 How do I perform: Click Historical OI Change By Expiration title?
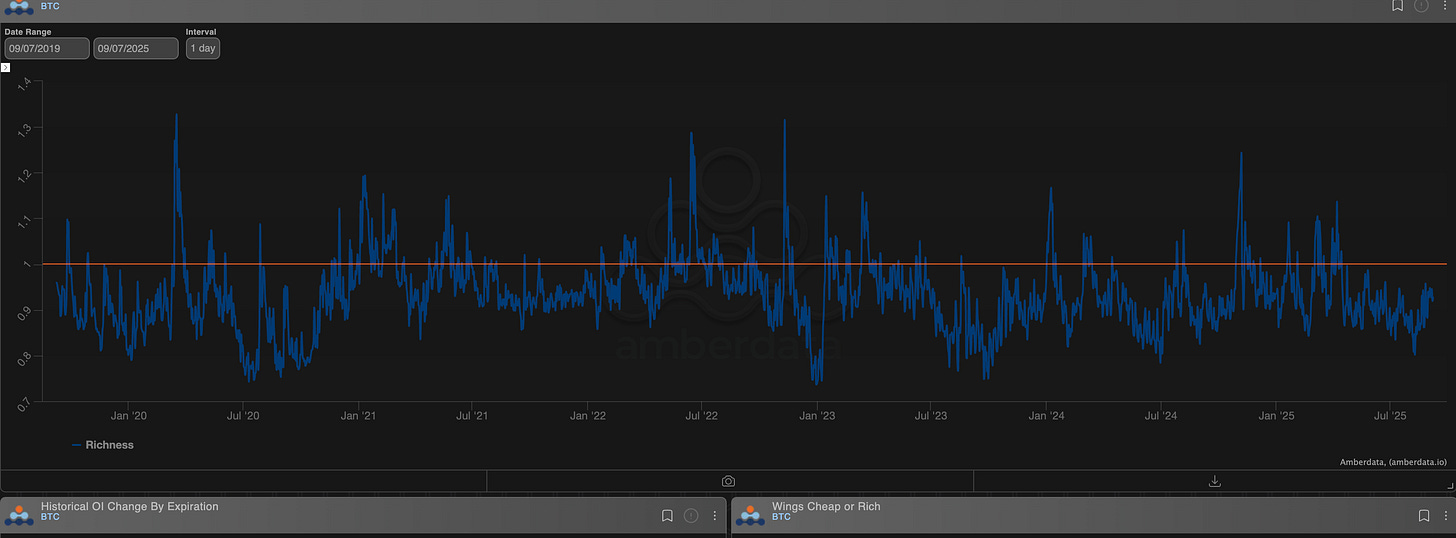[130, 507]
